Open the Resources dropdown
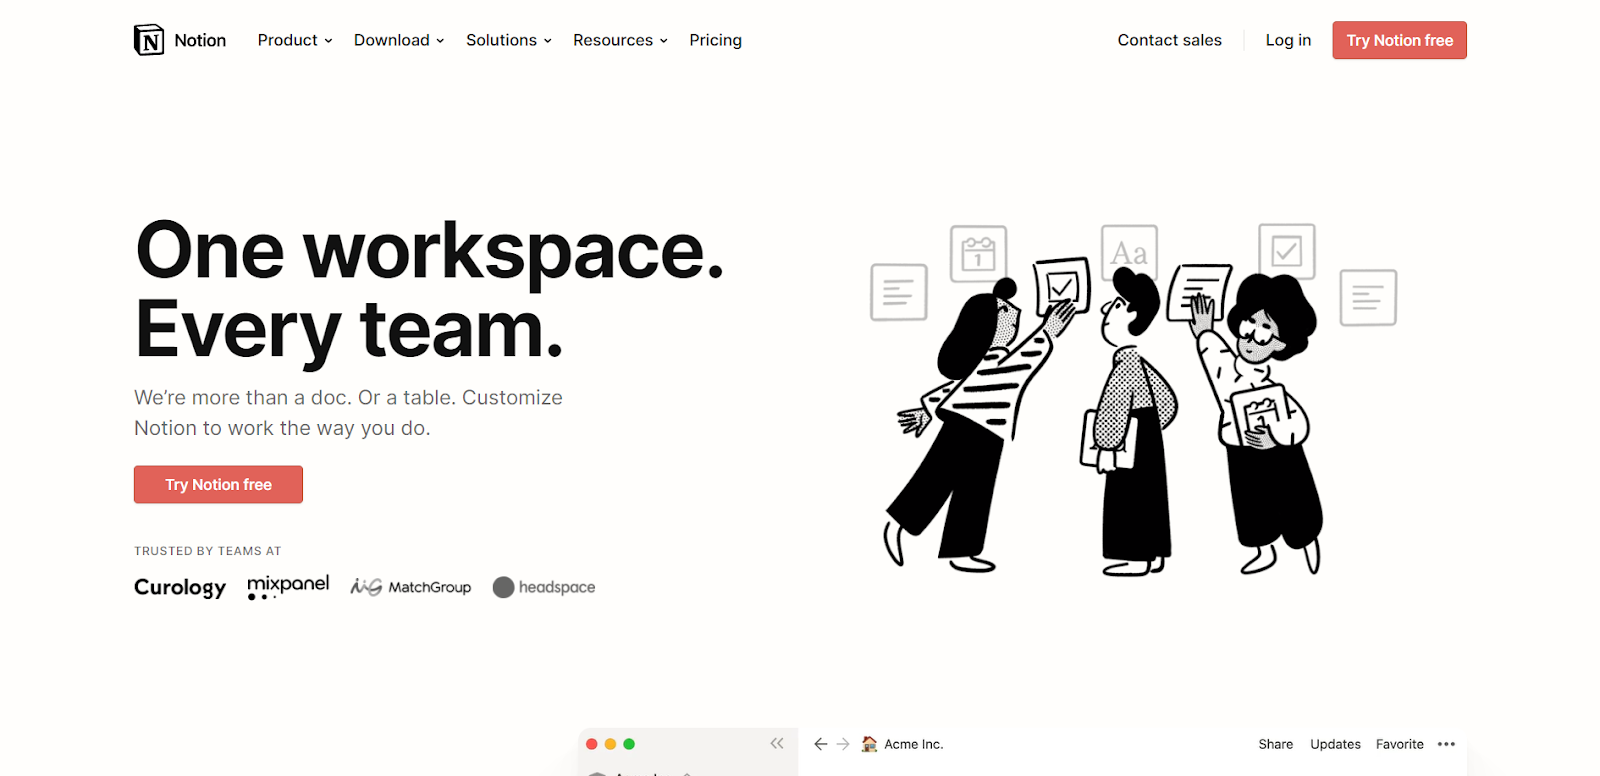1600x776 pixels. click(620, 40)
